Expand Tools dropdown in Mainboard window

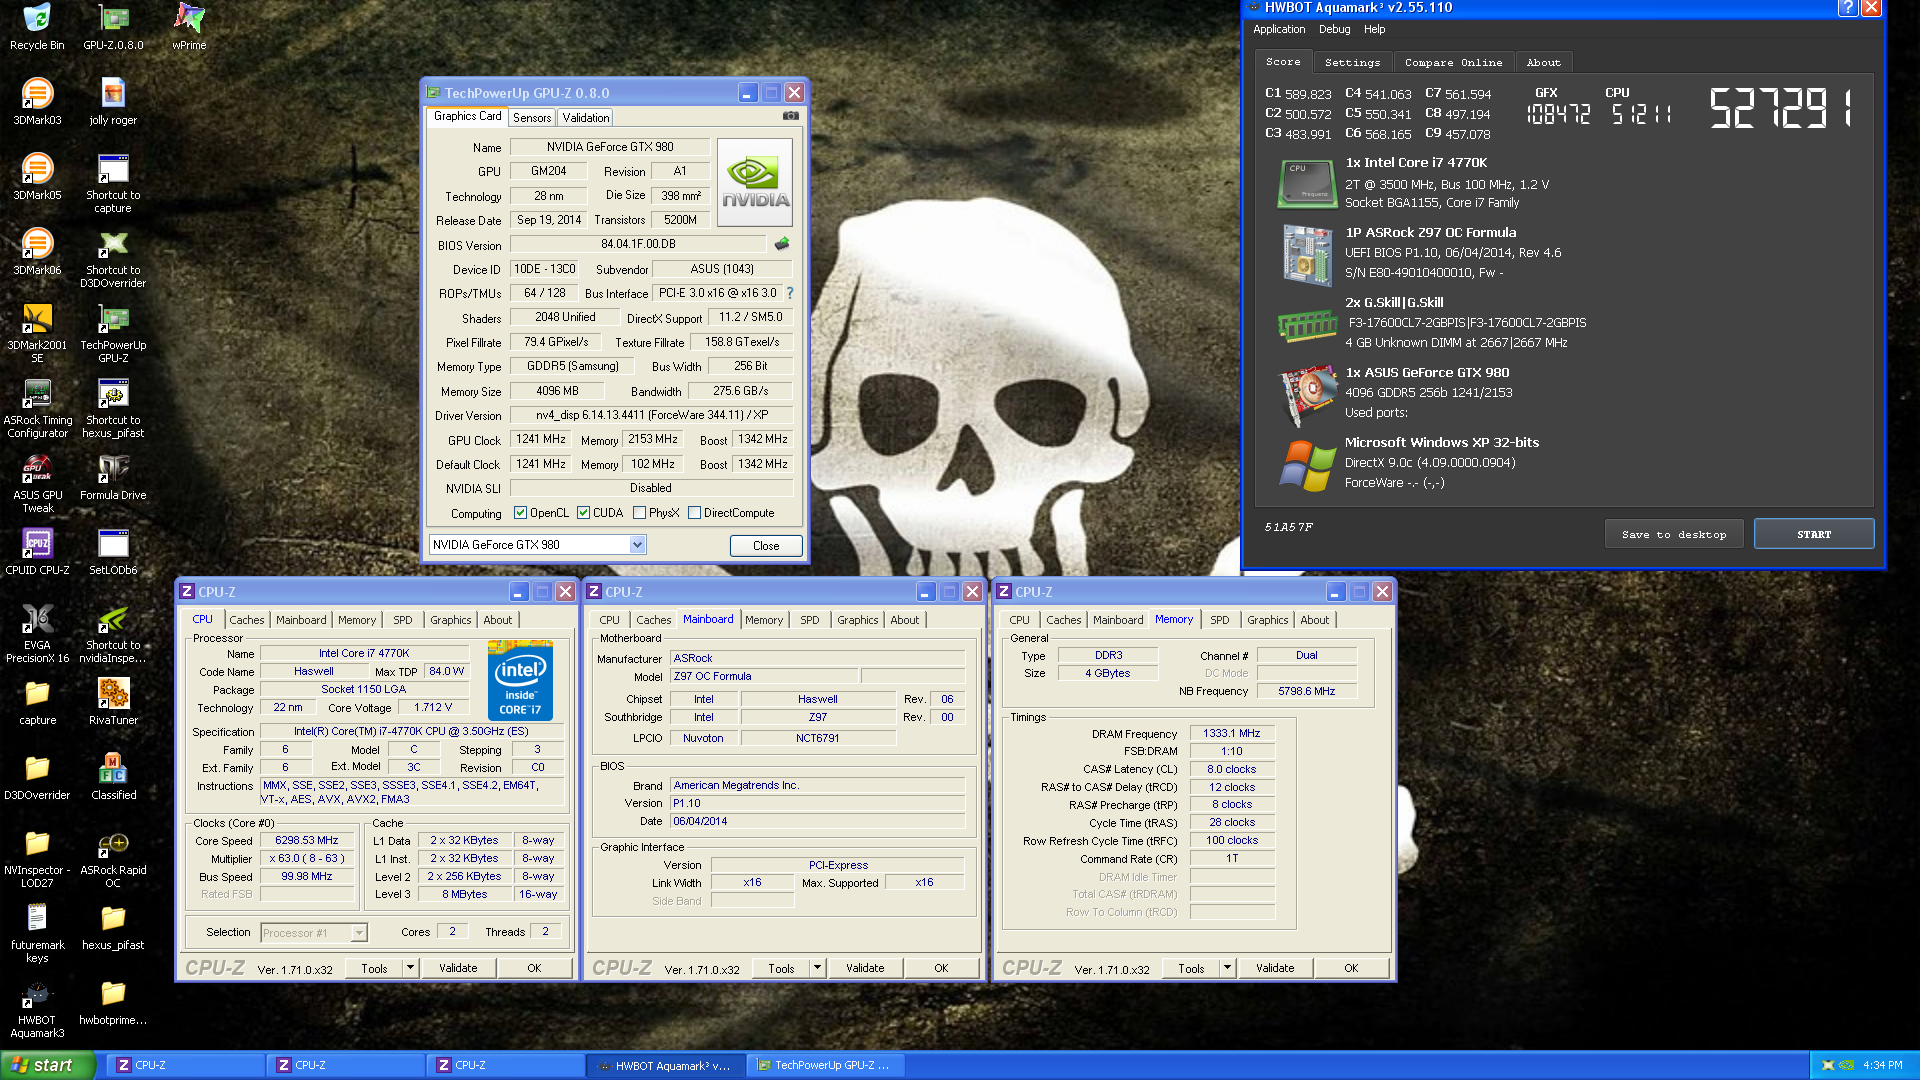(817, 968)
